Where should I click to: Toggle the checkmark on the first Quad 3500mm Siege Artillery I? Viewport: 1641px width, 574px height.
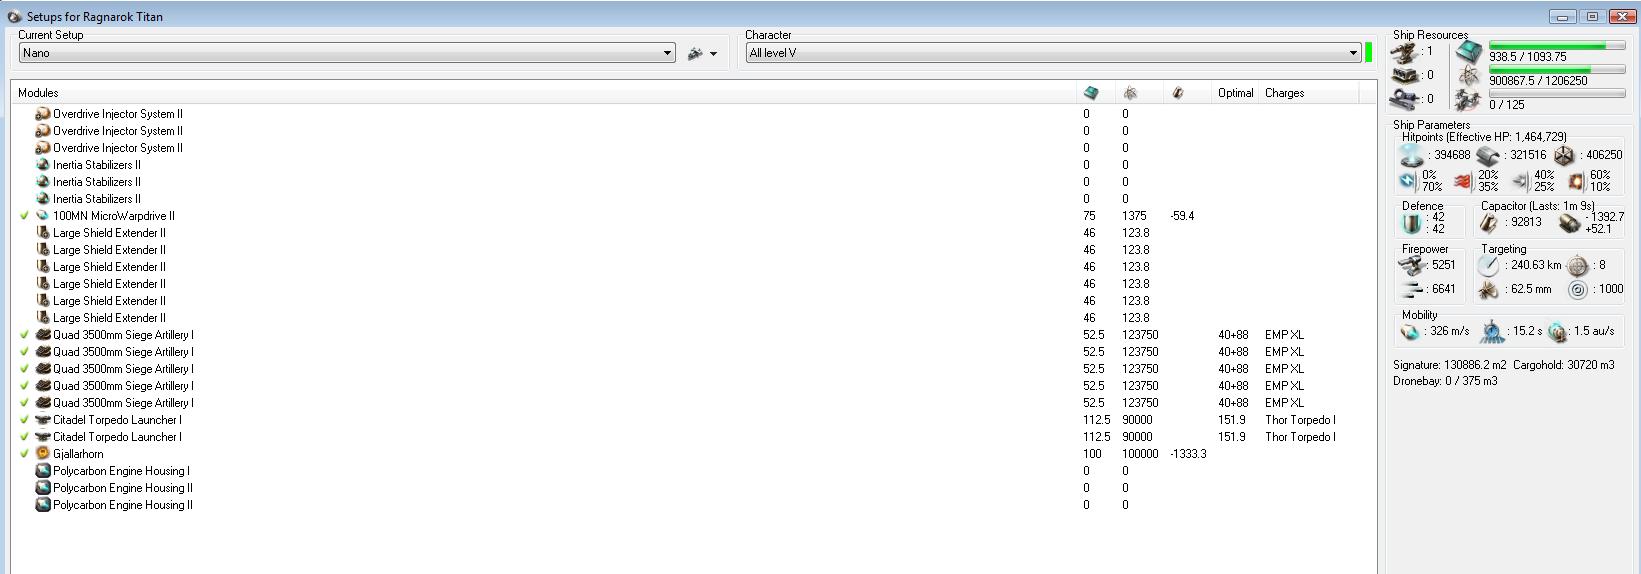pos(25,335)
